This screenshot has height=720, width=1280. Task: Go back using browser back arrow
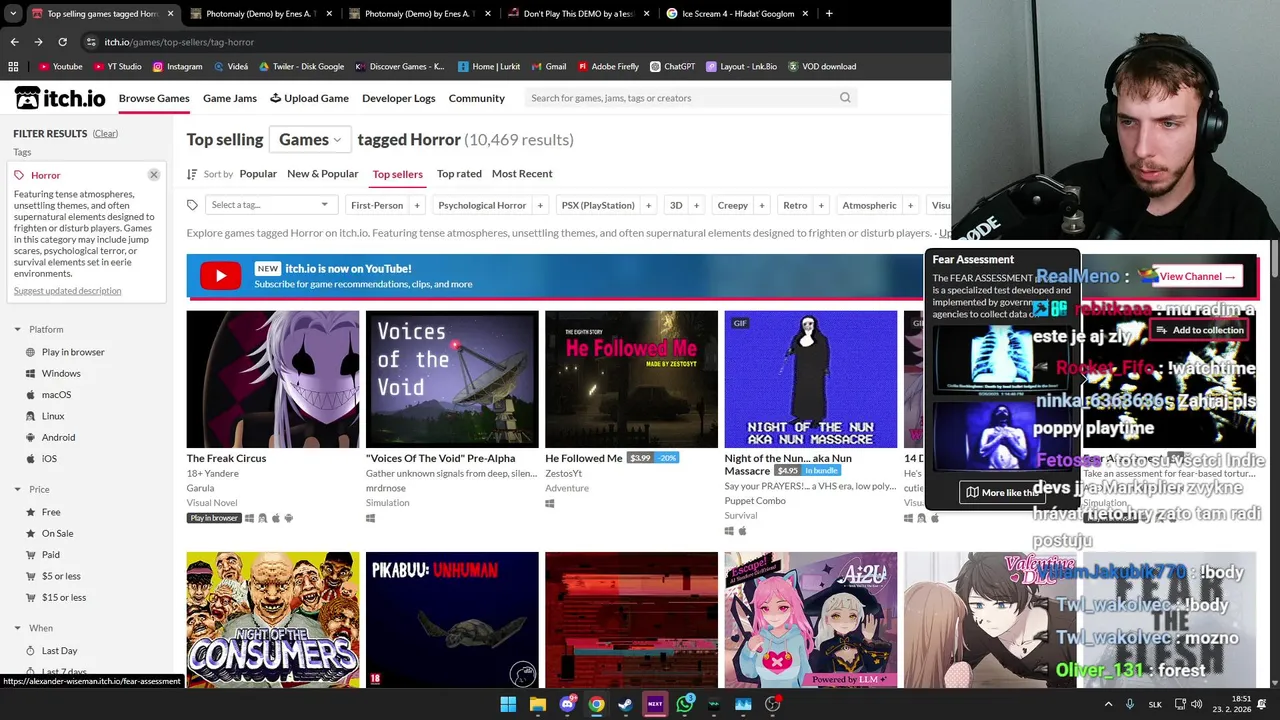(14, 42)
